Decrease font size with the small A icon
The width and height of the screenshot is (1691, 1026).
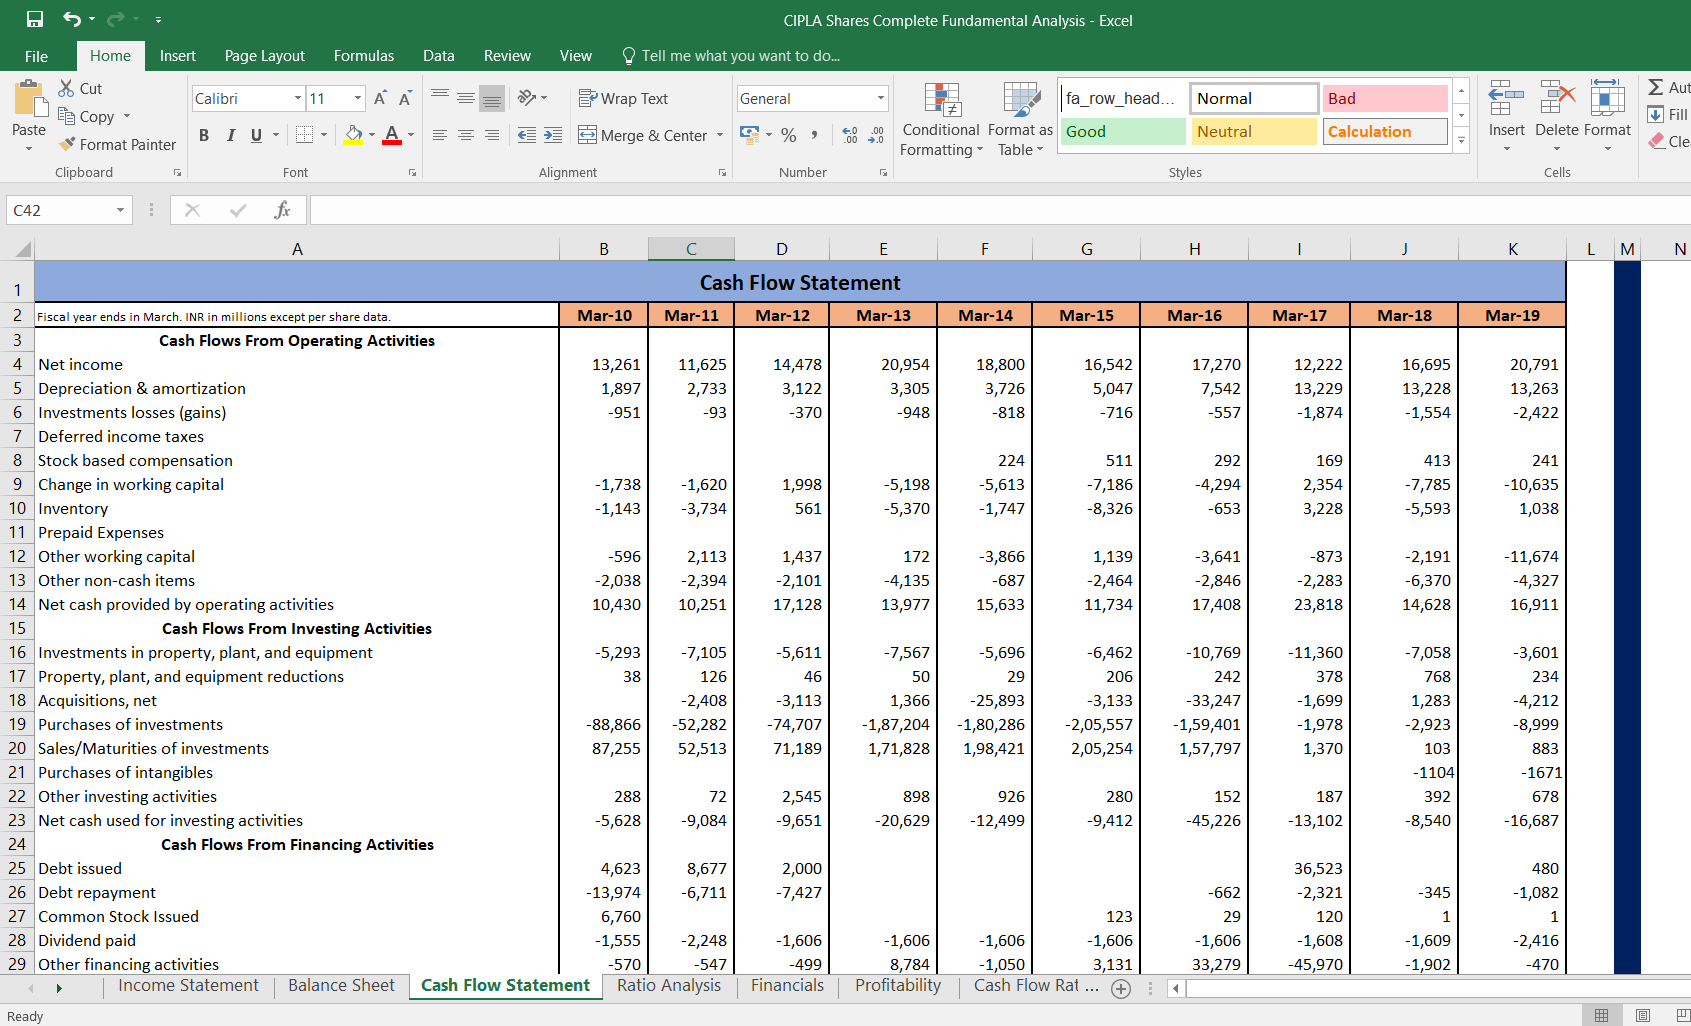(x=405, y=98)
